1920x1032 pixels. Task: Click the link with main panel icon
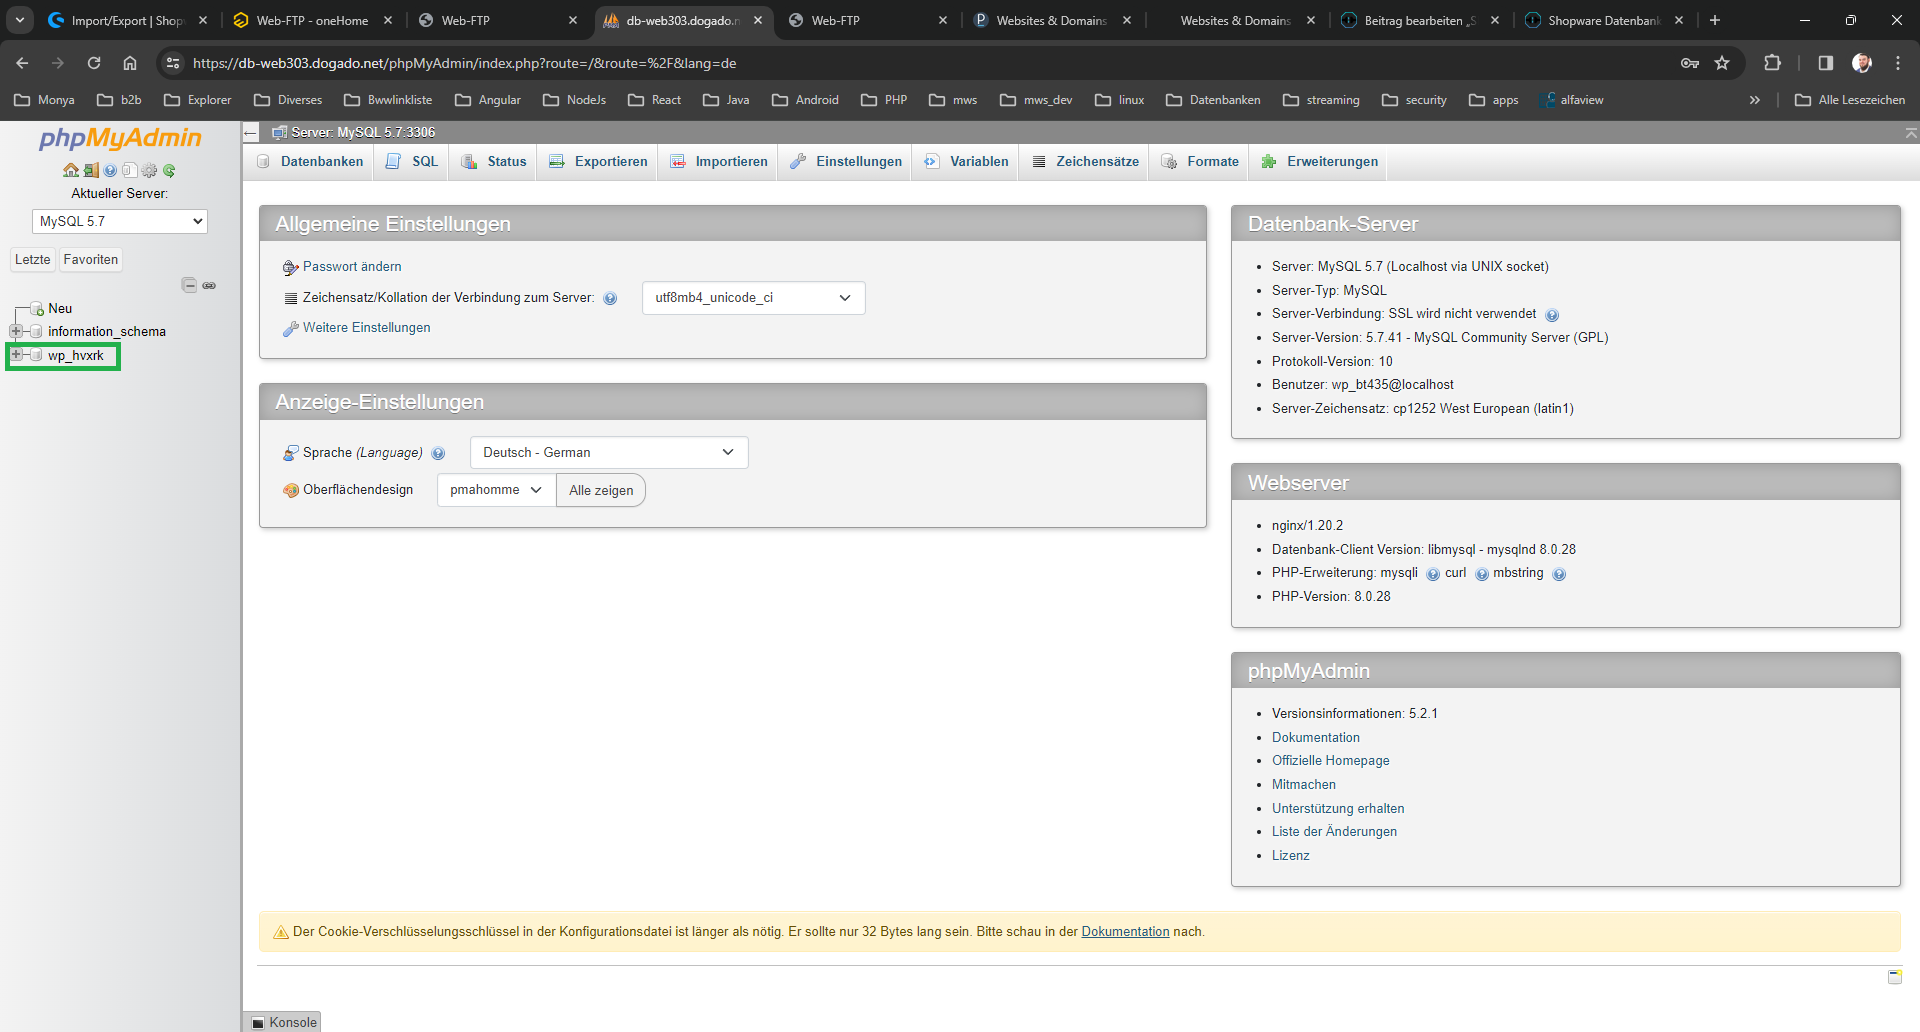coord(209,285)
